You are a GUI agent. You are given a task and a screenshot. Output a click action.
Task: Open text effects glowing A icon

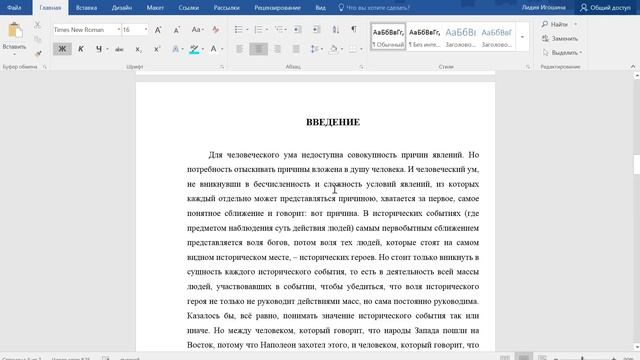point(176,49)
